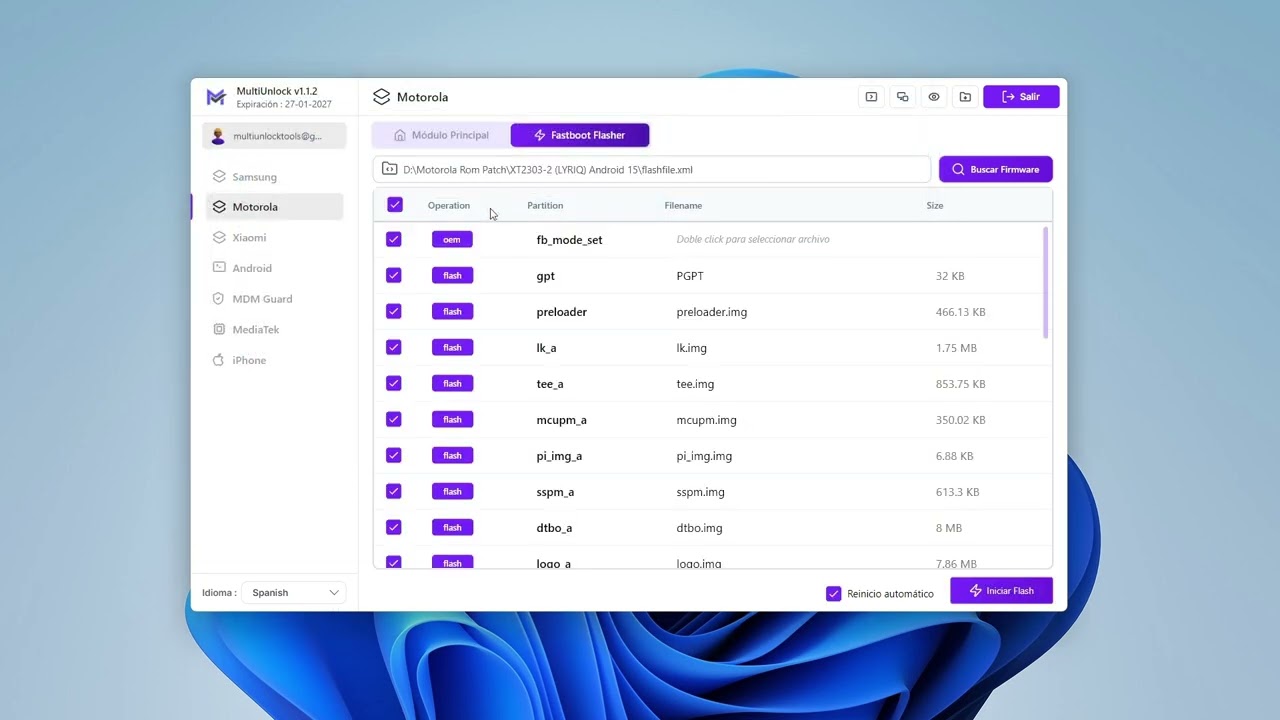Click the PGPT filename cell
The image size is (1280, 720).
[690, 276]
